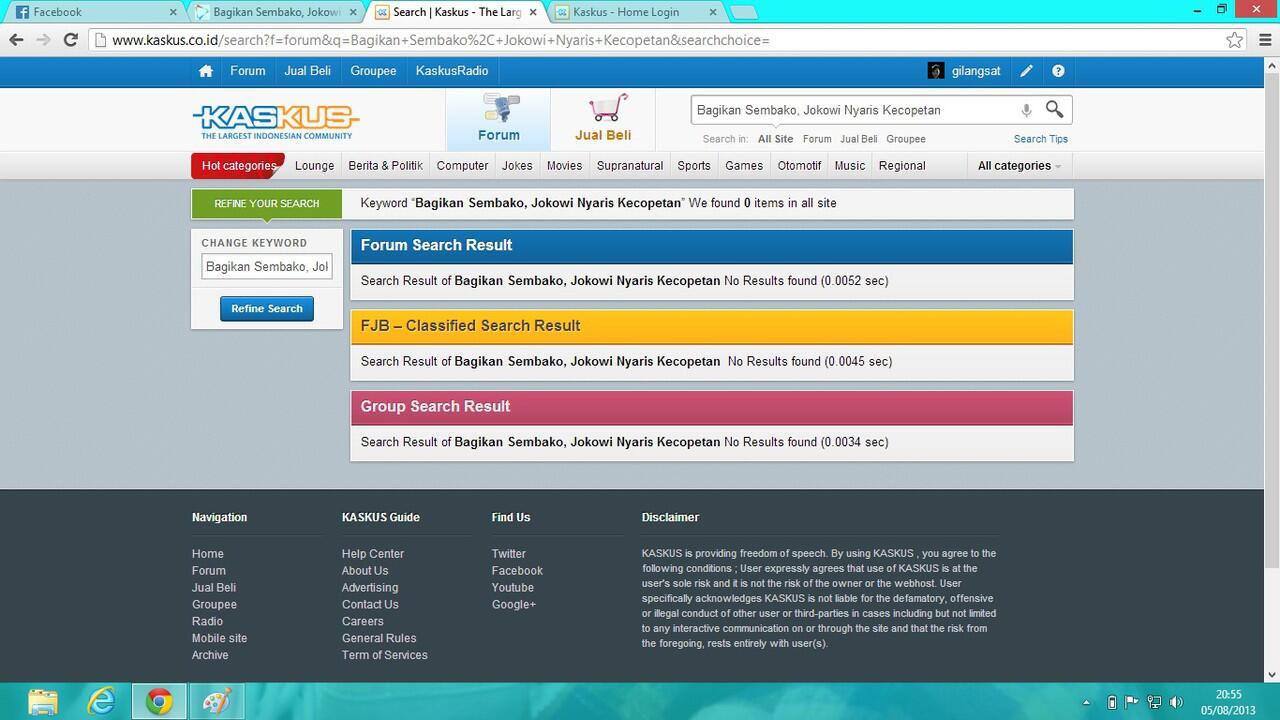
Task: Click the Kaskus home icon in top bar
Action: tap(206, 71)
